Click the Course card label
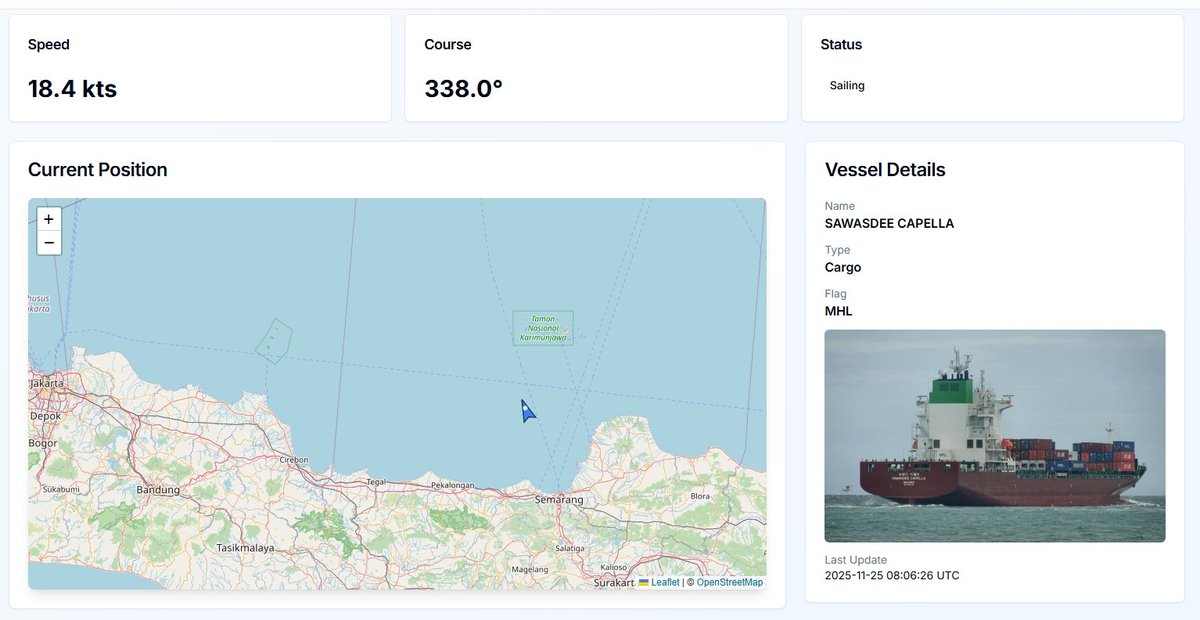 click(448, 44)
